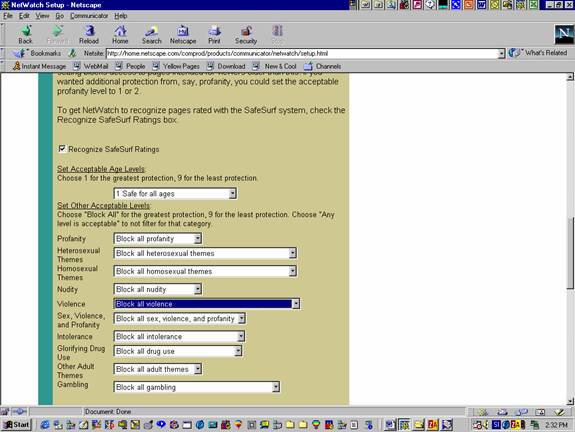This screenshot has width=575, height=432.
Task: Open the Glorifying Drug Use dropdown
Action: pos(178,351)
